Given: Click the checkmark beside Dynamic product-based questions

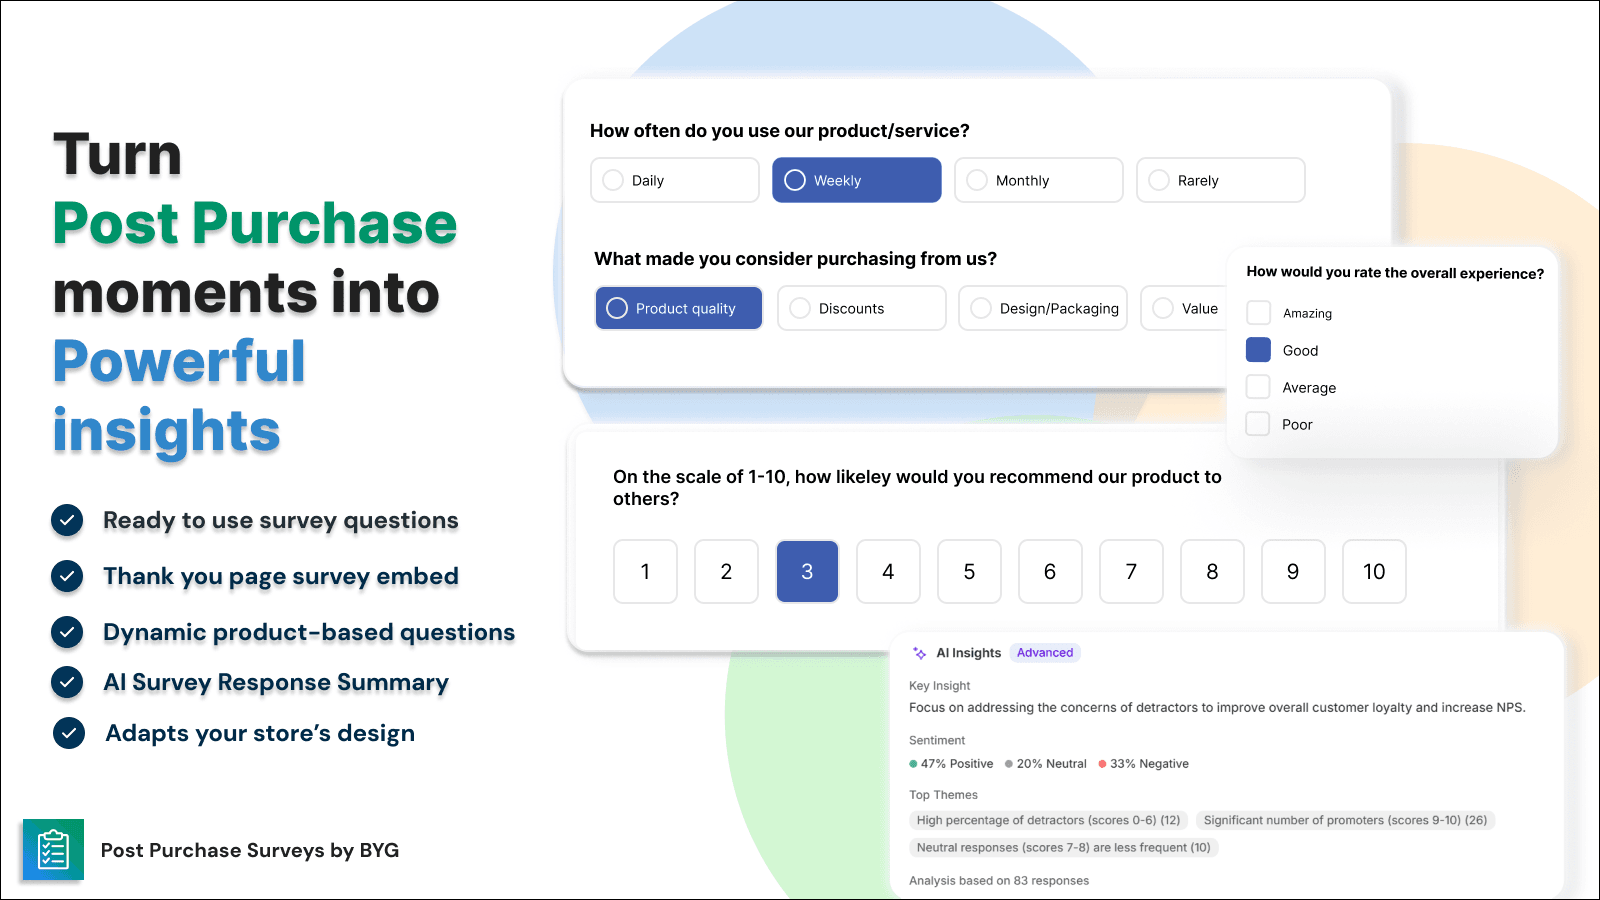Looking at the screenshot, I should click(x=67, y=632).
